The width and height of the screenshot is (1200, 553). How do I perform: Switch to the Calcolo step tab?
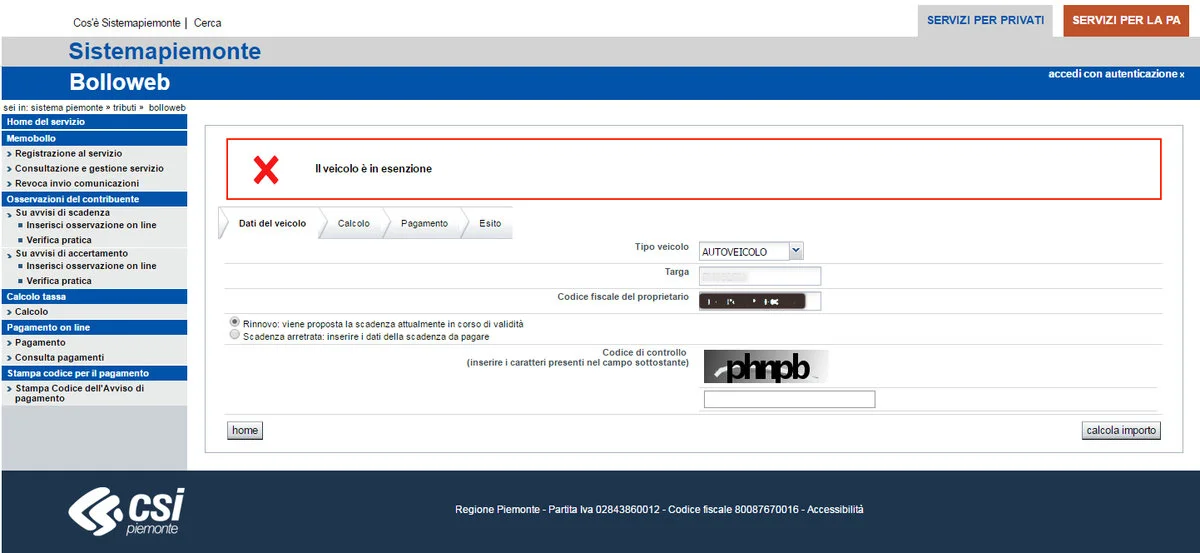point(354,223)
